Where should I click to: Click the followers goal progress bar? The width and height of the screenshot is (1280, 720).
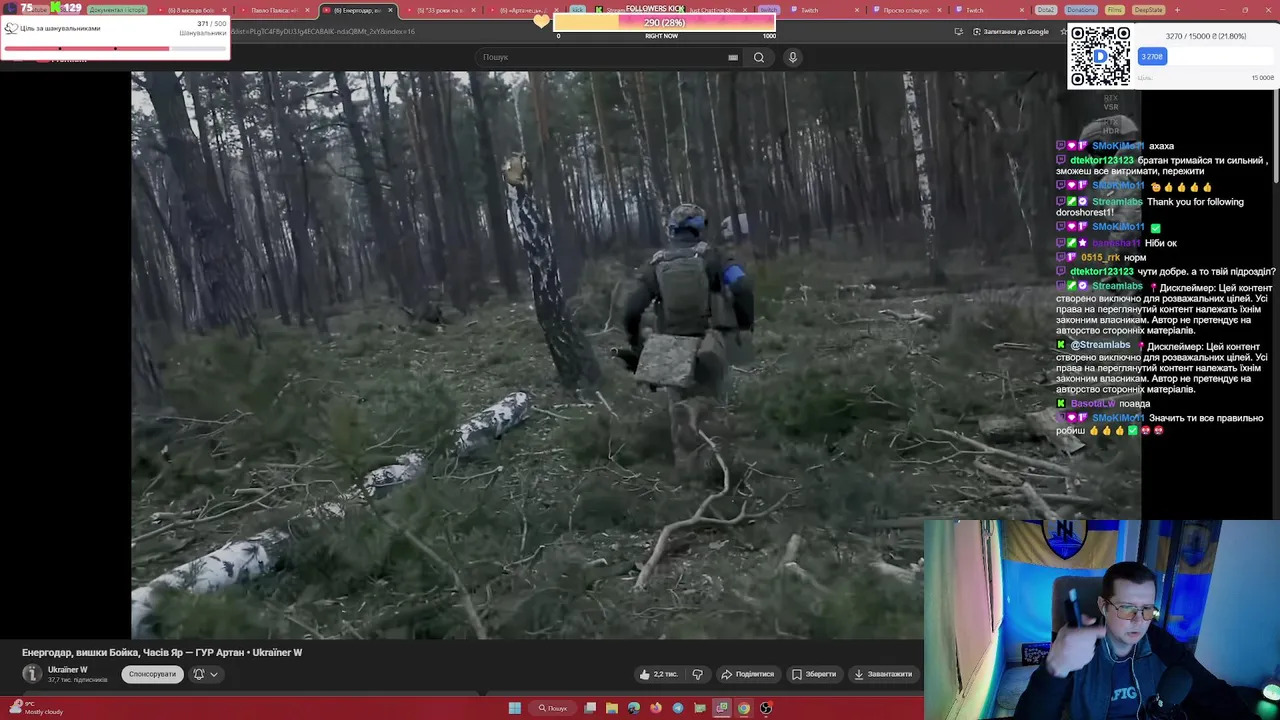pyautogui.click(x=664, y=22)
